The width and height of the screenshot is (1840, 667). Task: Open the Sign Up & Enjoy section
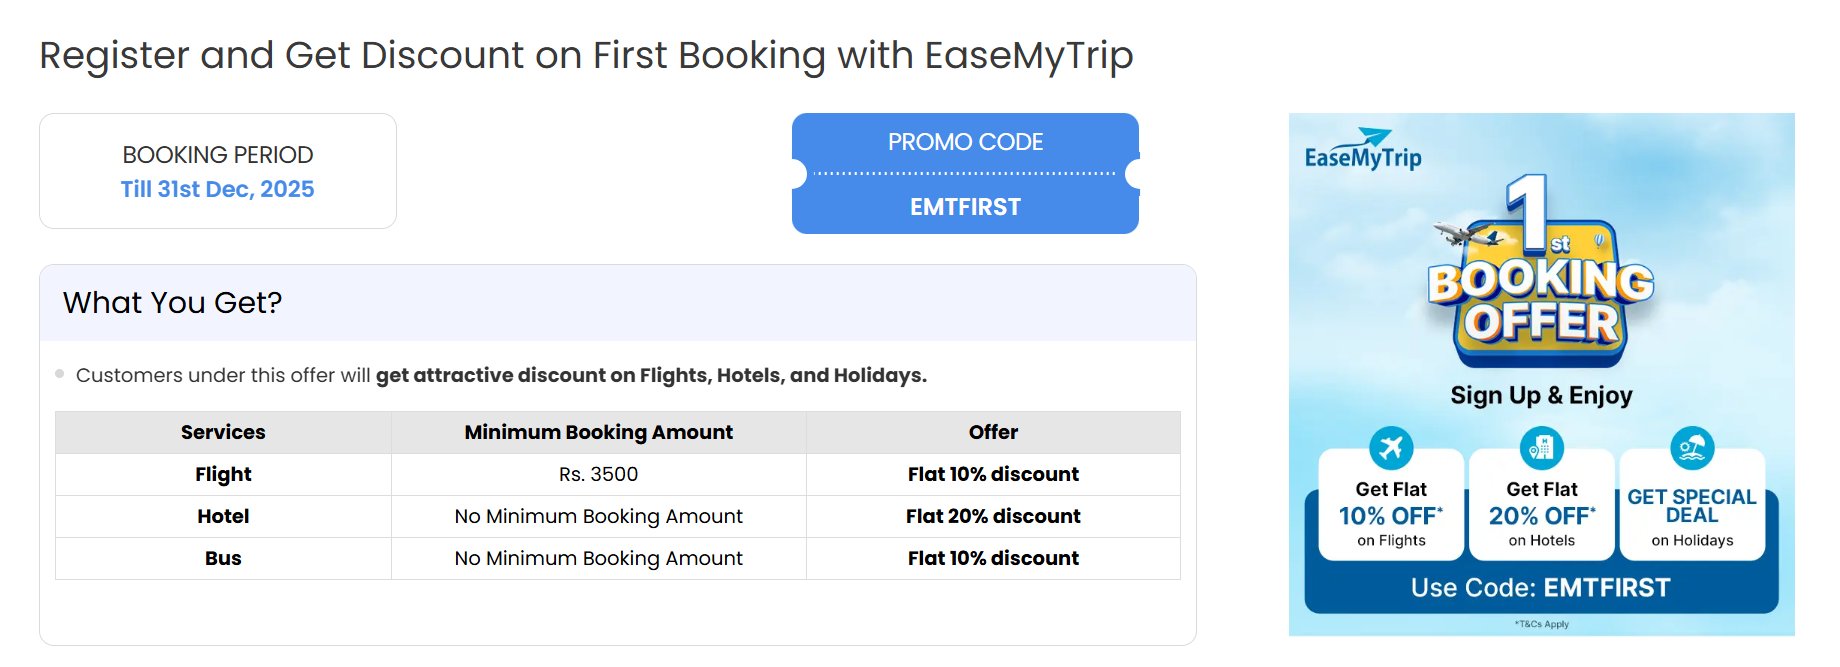(x=1540, y=394)
